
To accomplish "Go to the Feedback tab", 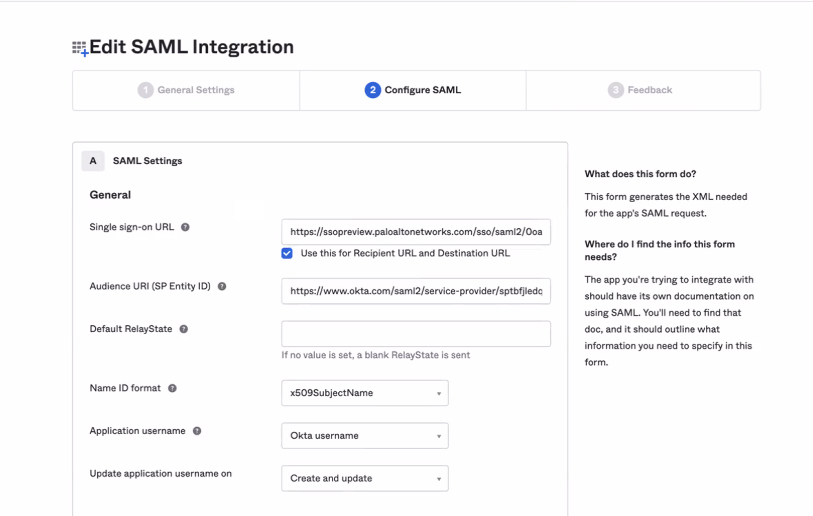I will click(642, 90).
